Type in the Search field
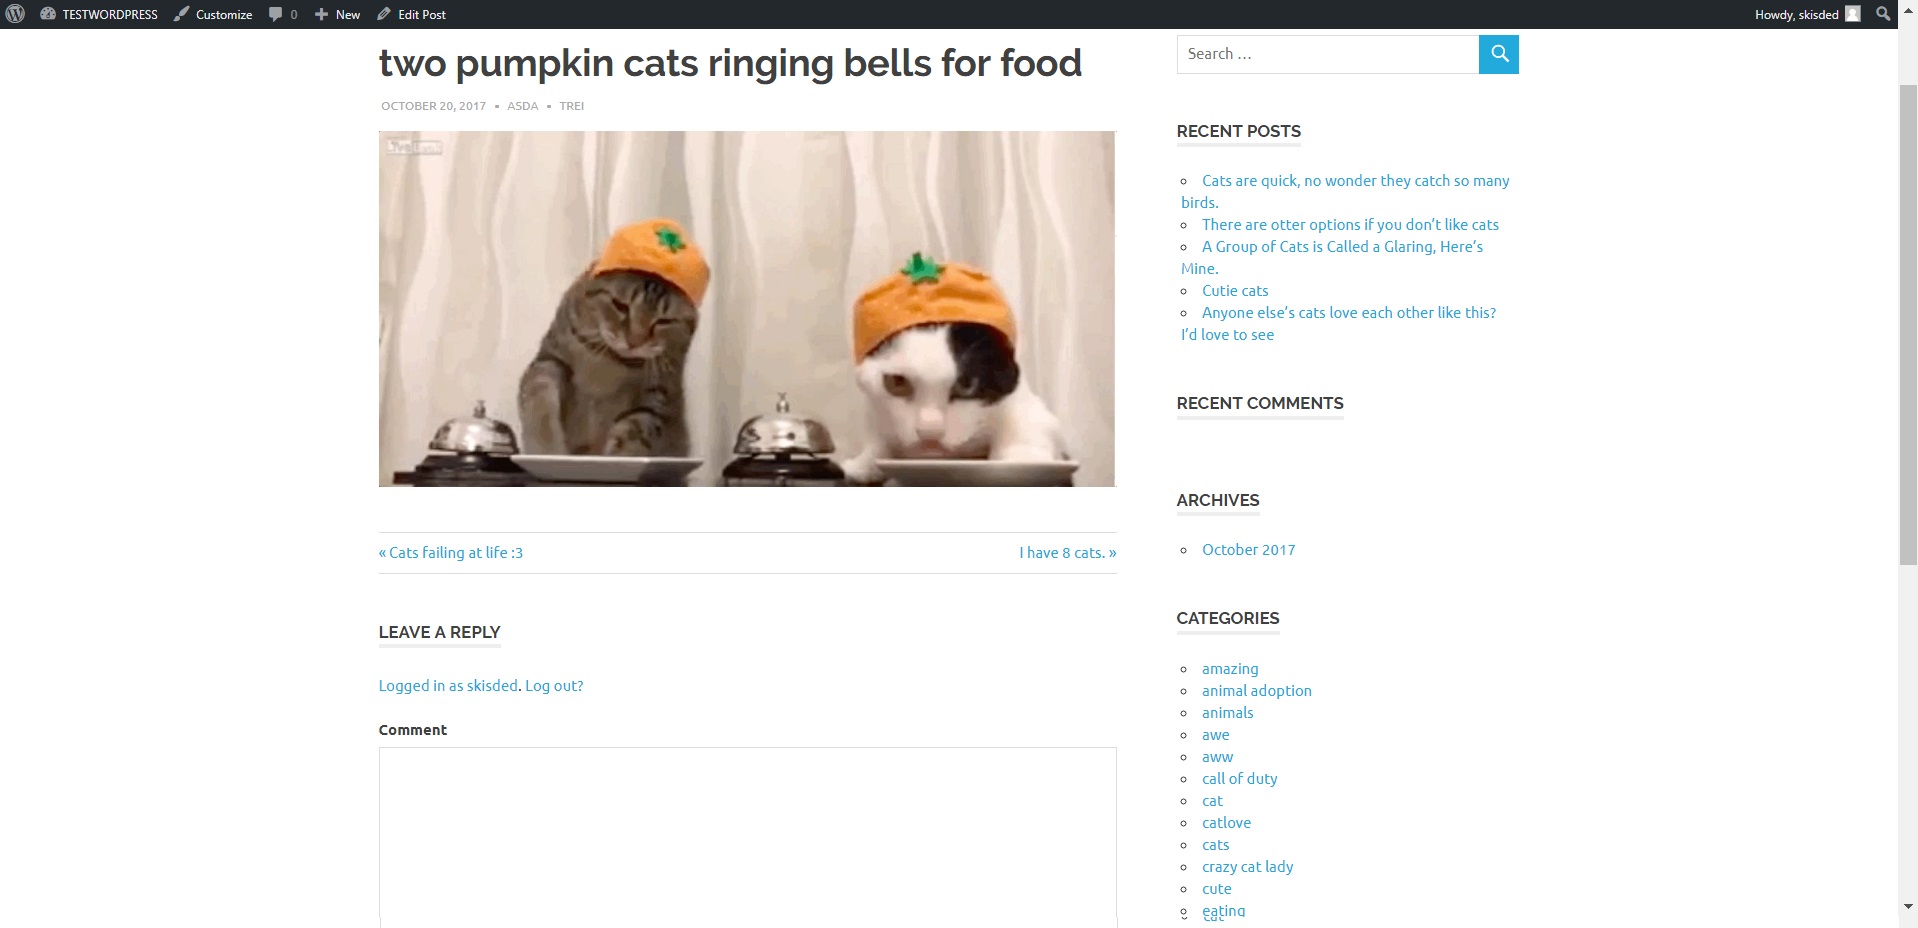This screenshot has height=928, width=1918. 1327,54
